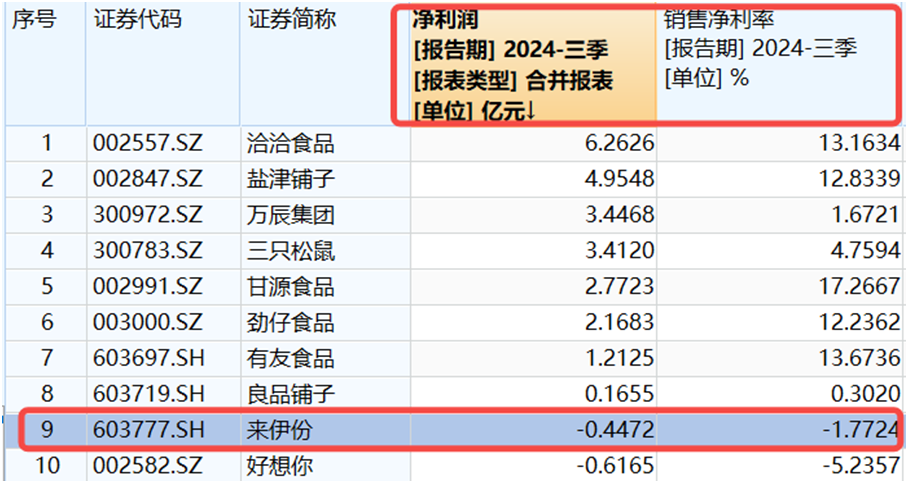Select net profit value -0.4472
Image resolution: width=908 pixels, height=483 pixels.
click(614, 430)
